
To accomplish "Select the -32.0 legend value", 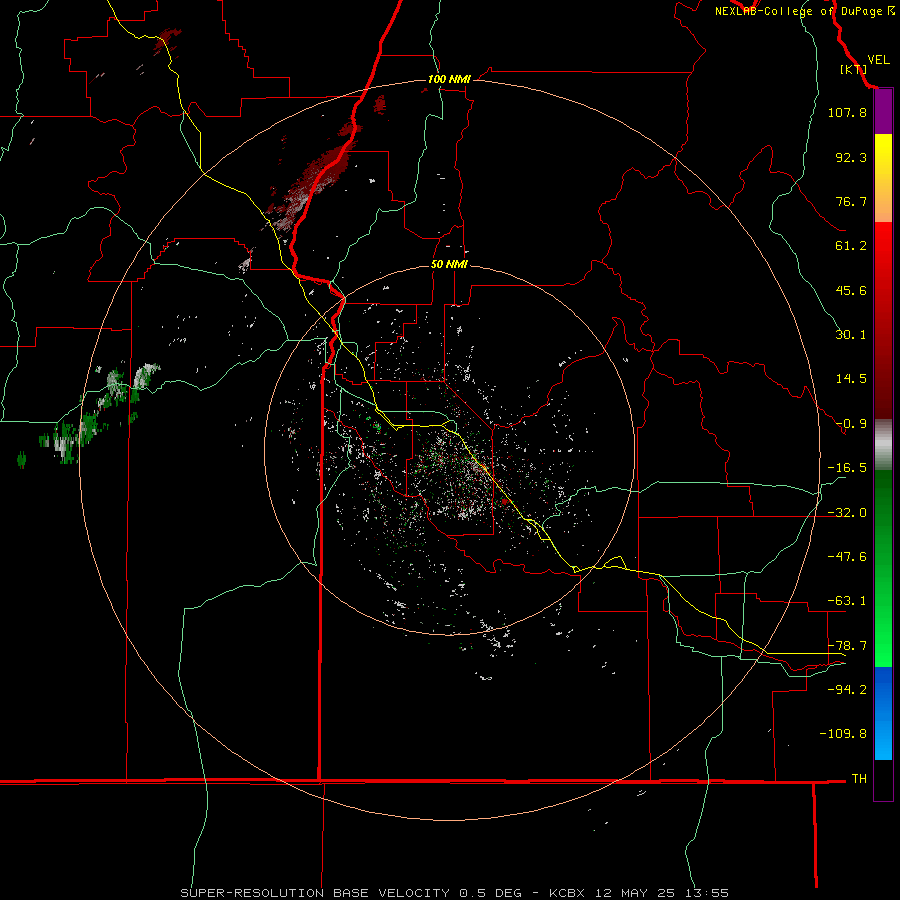I will [847, 513].
